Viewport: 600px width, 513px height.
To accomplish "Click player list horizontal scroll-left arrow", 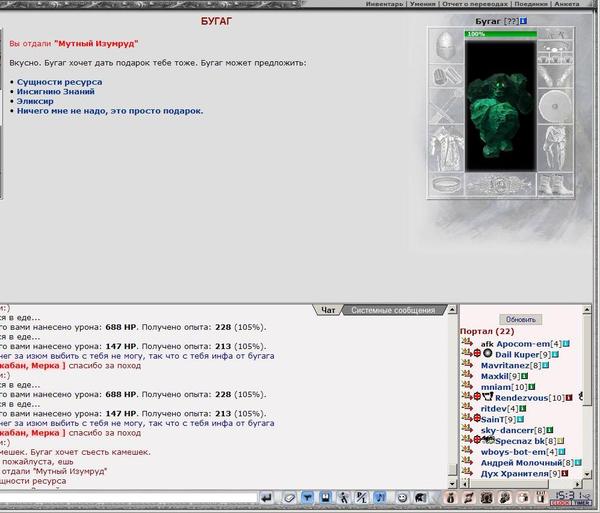I will click(x=465, y=484).
